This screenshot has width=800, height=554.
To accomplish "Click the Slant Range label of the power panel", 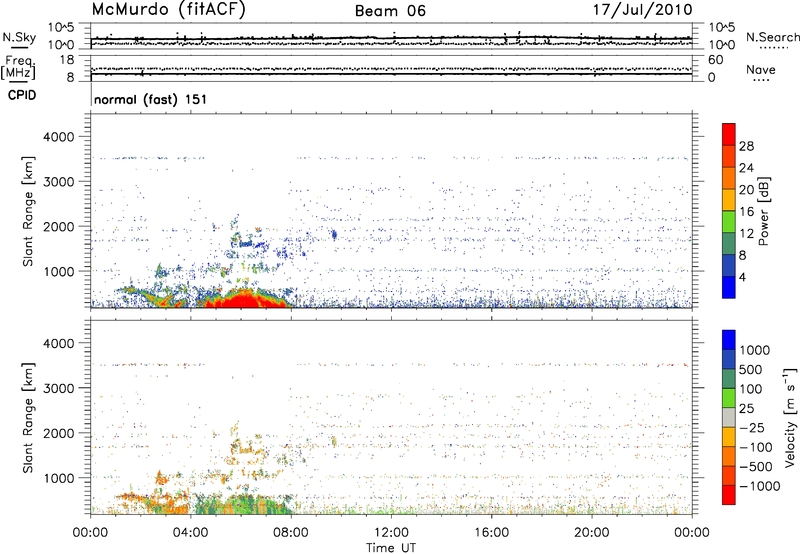I will [x=28, y=211].
